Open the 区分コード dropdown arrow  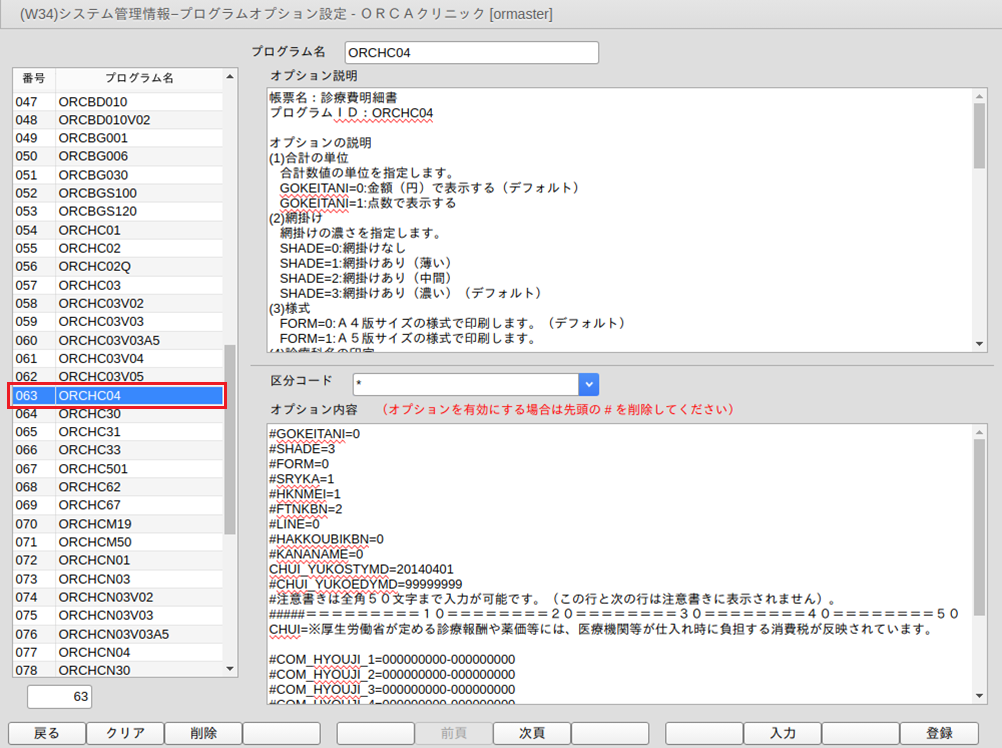(589, 384)
